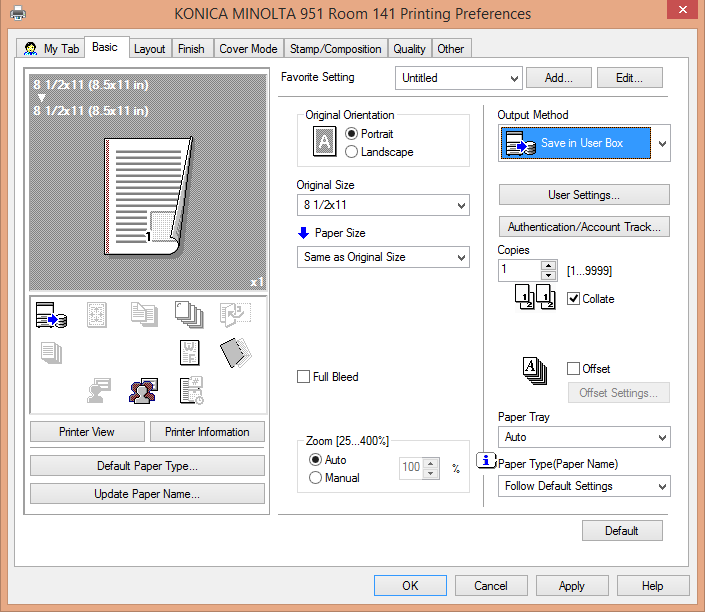
Task: Open Authentication/Account Track... dialog
Action: click(x=584, y=227)
